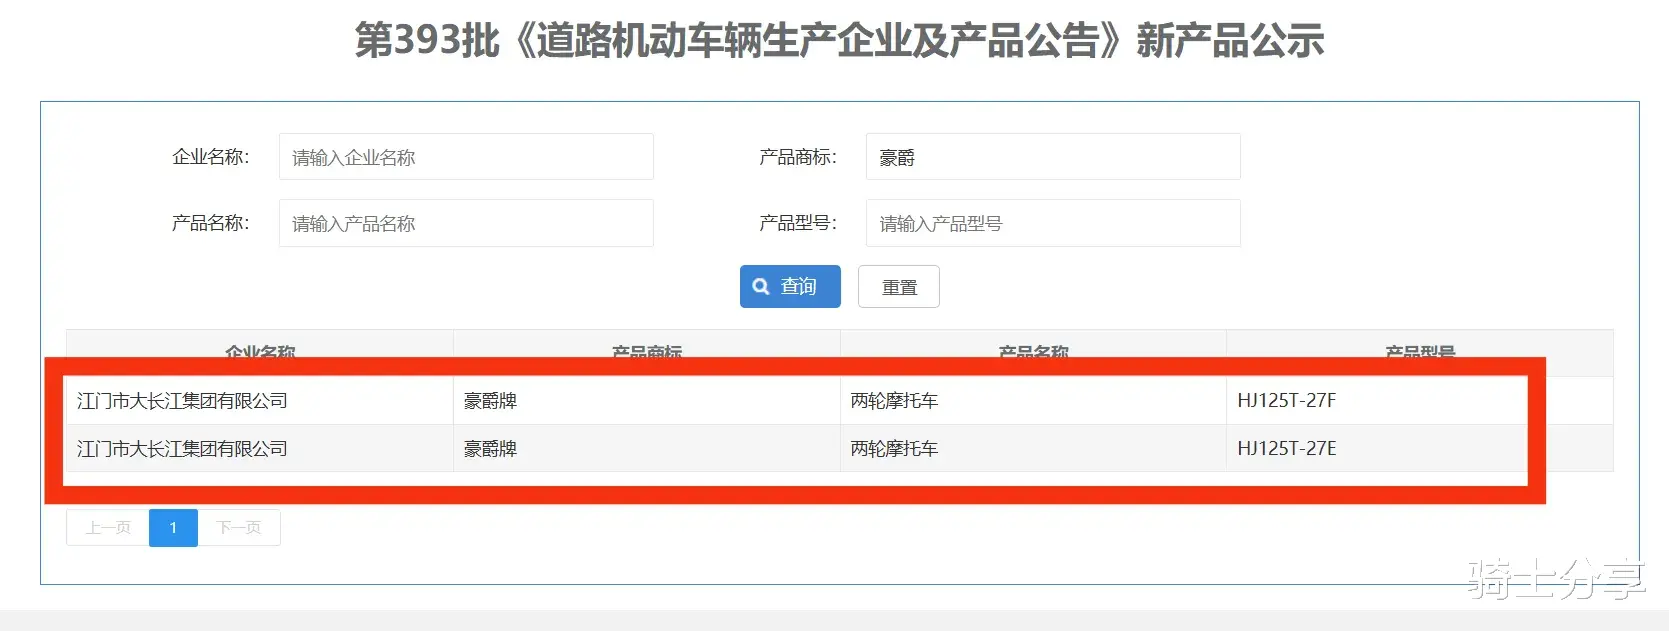
Task: Go to next page with 下一页
Action: pyautogui.click(x=239, y=528)
